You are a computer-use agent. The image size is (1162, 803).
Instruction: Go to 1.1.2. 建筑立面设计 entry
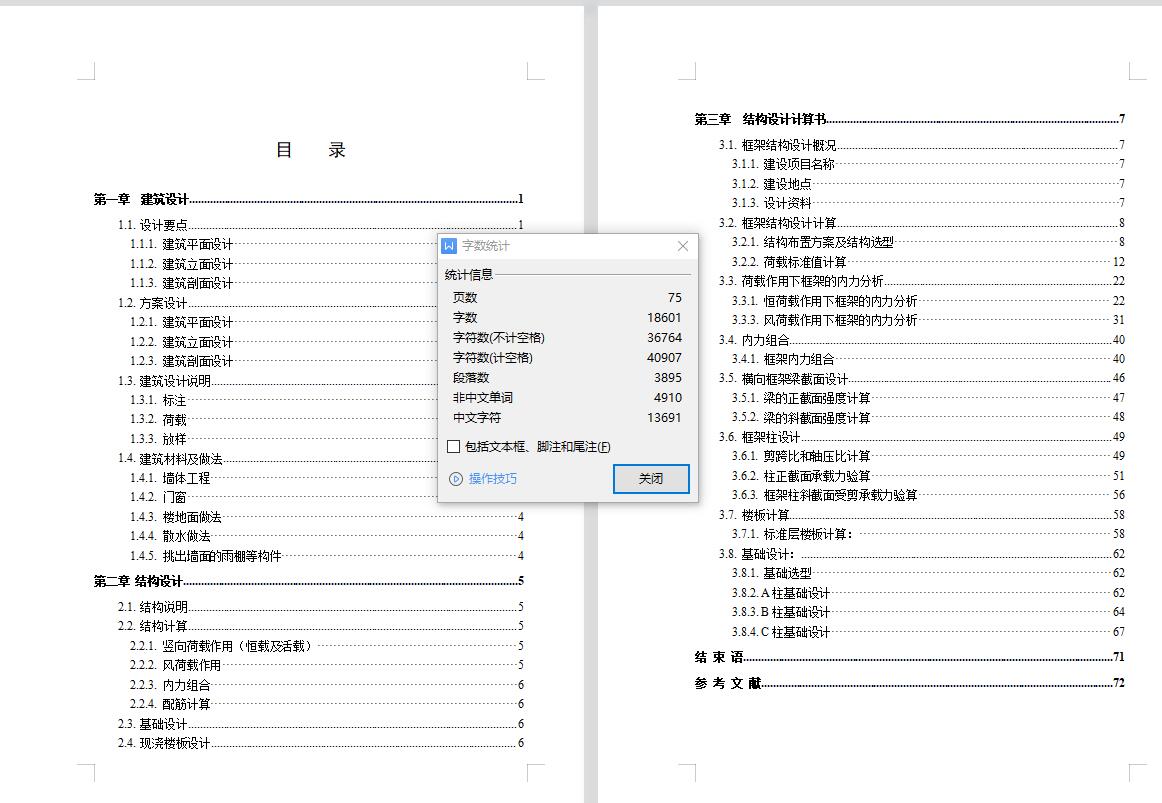pos(283,264)
